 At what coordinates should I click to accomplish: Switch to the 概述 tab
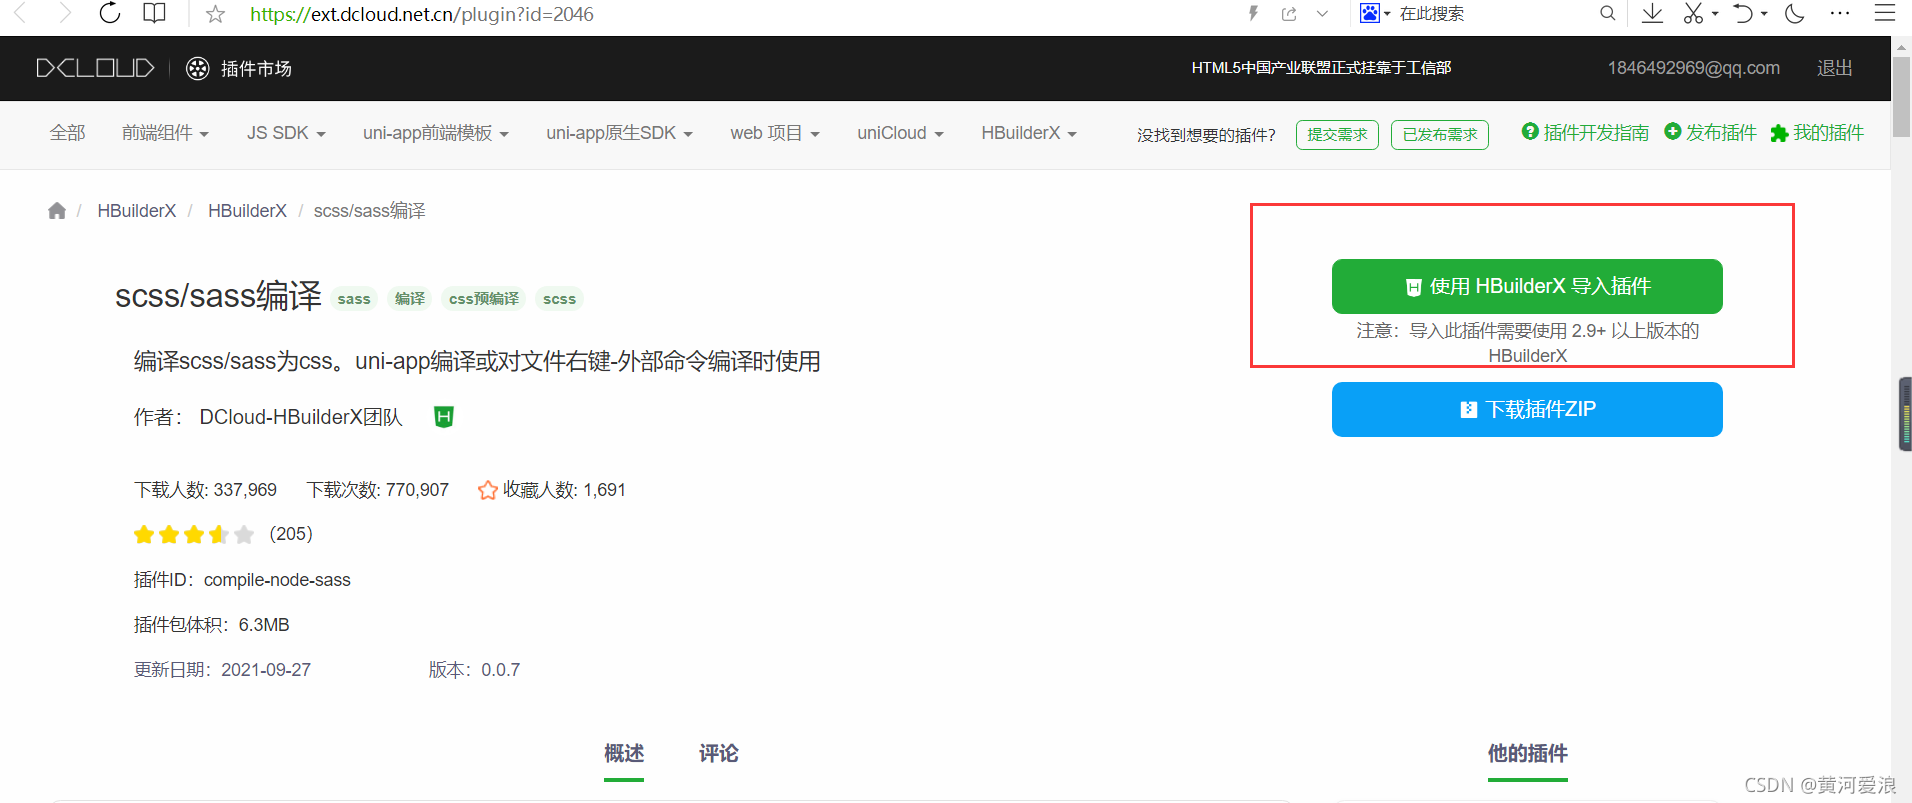624,753
